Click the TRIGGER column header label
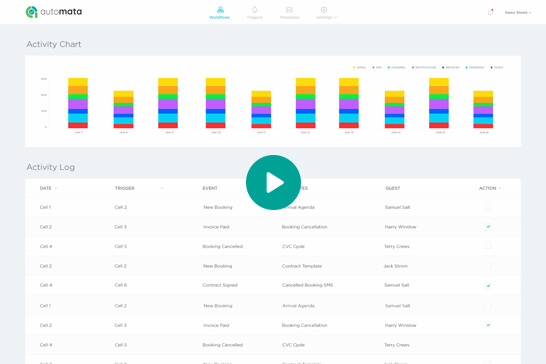This screenshot has height=364, width=546. 124,188
